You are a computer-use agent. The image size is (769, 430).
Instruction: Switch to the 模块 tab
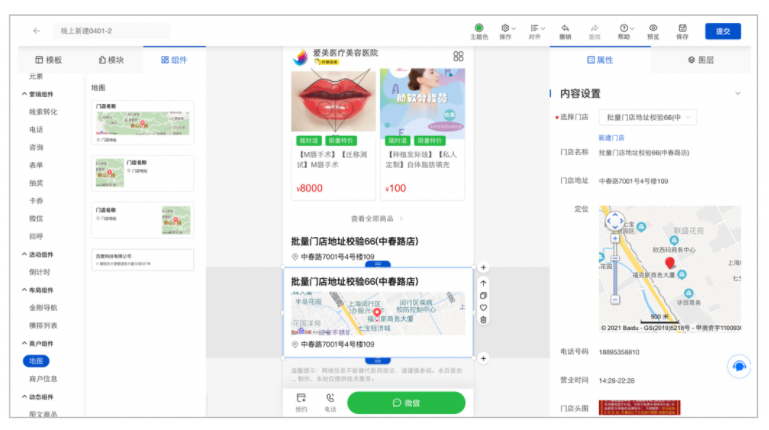click(x=111, y=60)
